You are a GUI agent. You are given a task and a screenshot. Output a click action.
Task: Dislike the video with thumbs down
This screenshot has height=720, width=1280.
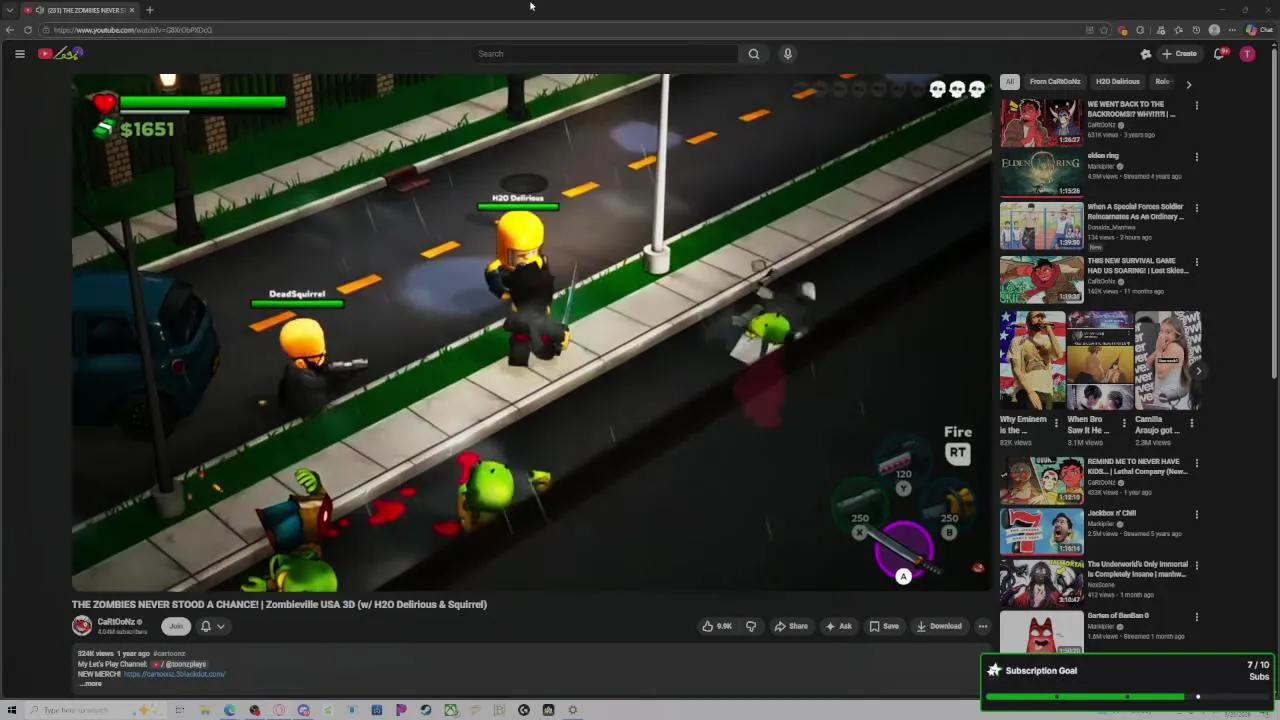pyautogui.click(x=751, y=626)
